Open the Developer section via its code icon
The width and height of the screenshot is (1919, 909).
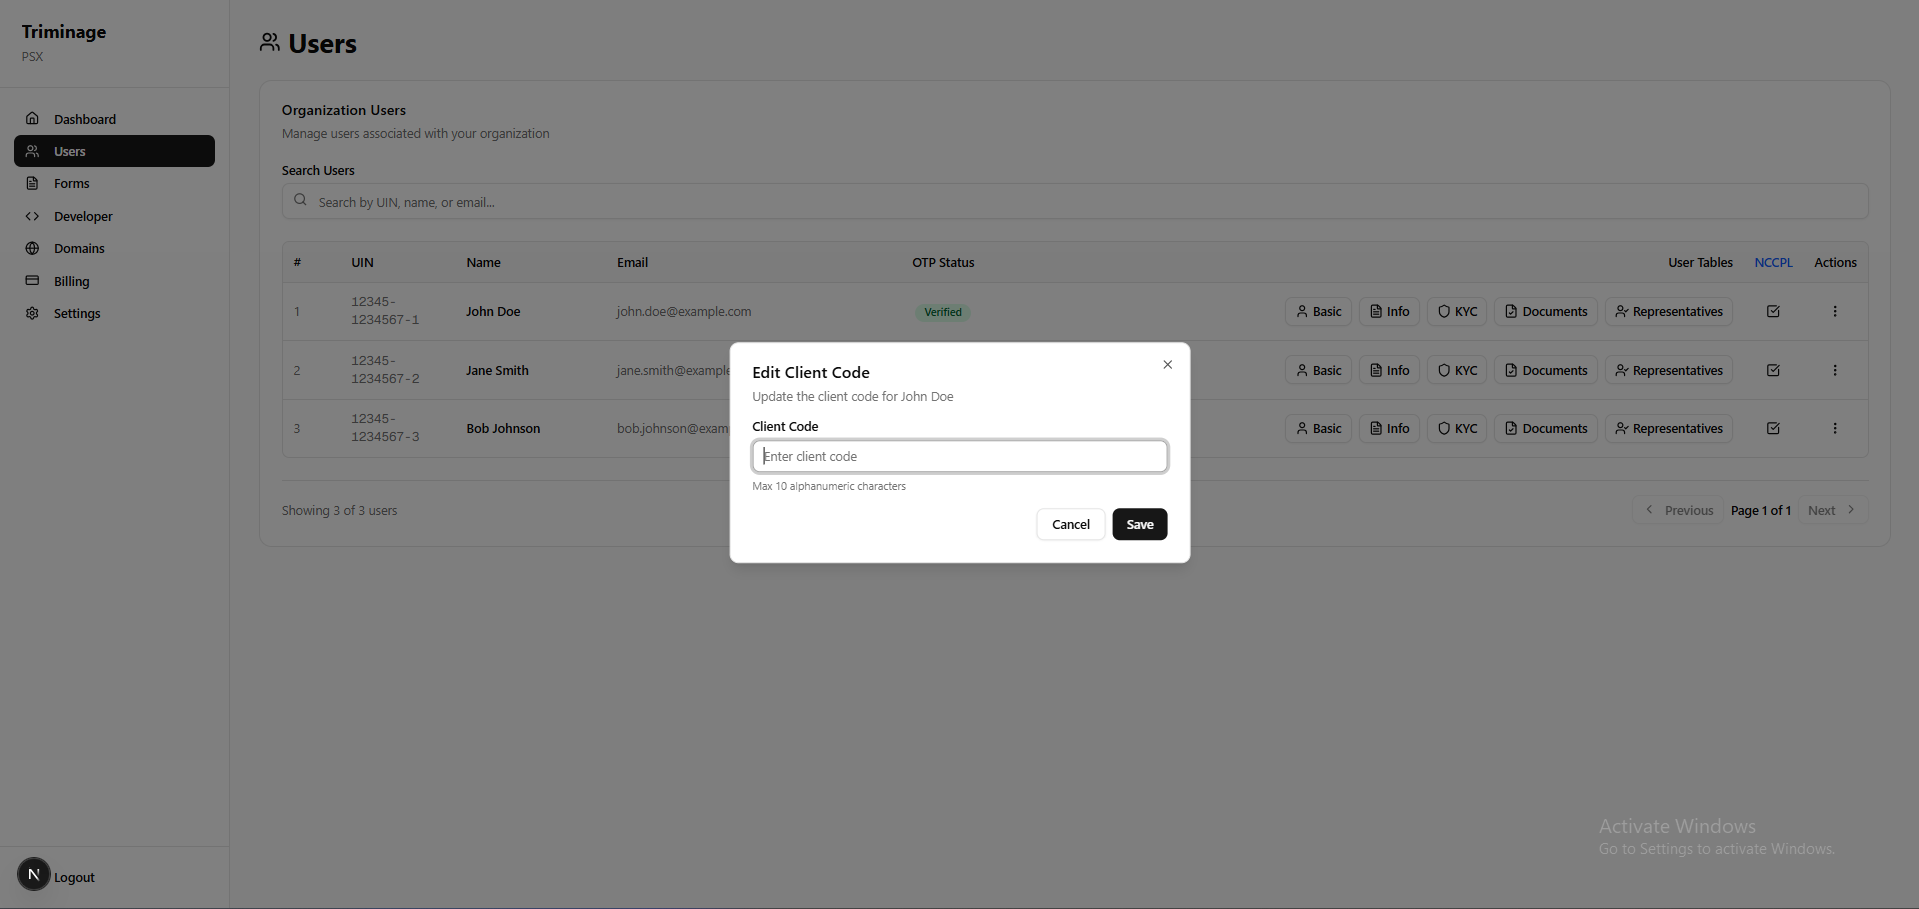click(33, 216)
